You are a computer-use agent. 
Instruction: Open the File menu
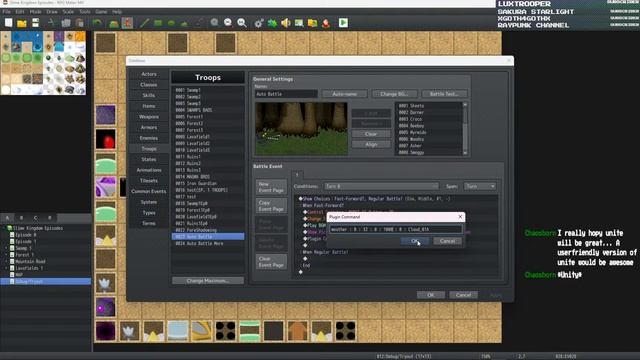point(7,12)
